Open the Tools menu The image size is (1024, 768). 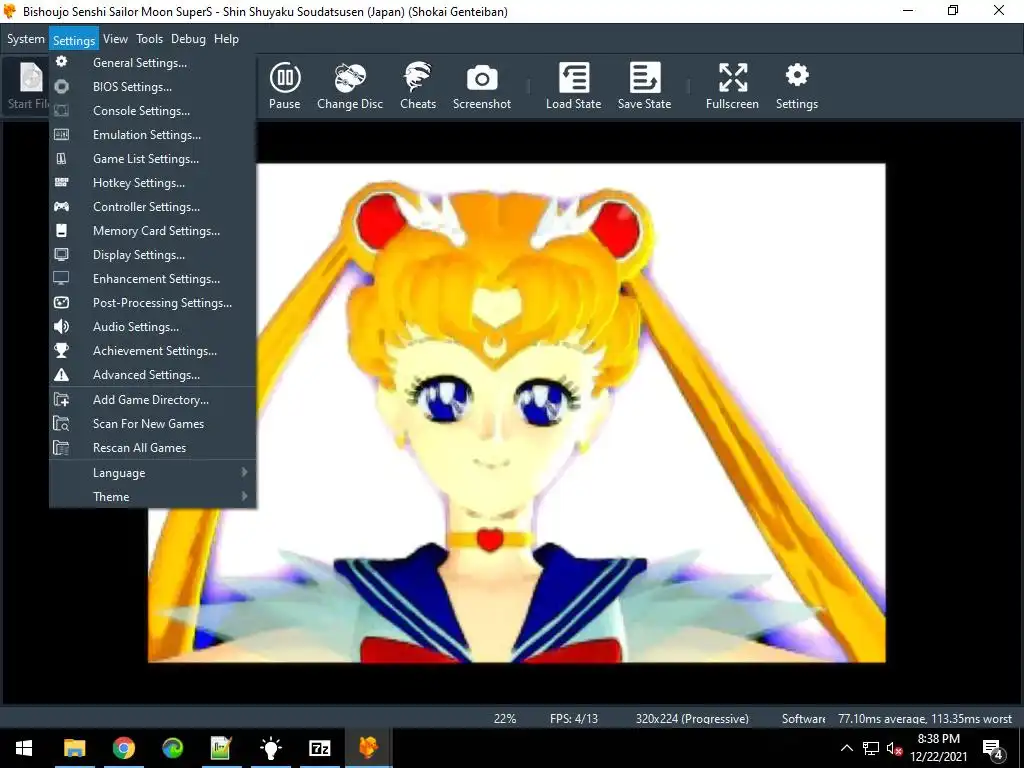click(150, 39)
